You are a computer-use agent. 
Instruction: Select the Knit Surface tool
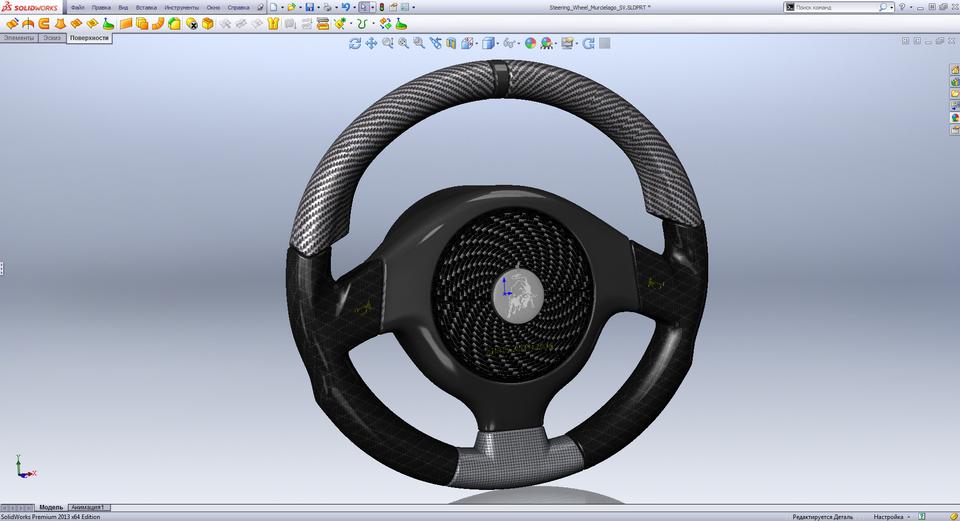pos(273,24)
